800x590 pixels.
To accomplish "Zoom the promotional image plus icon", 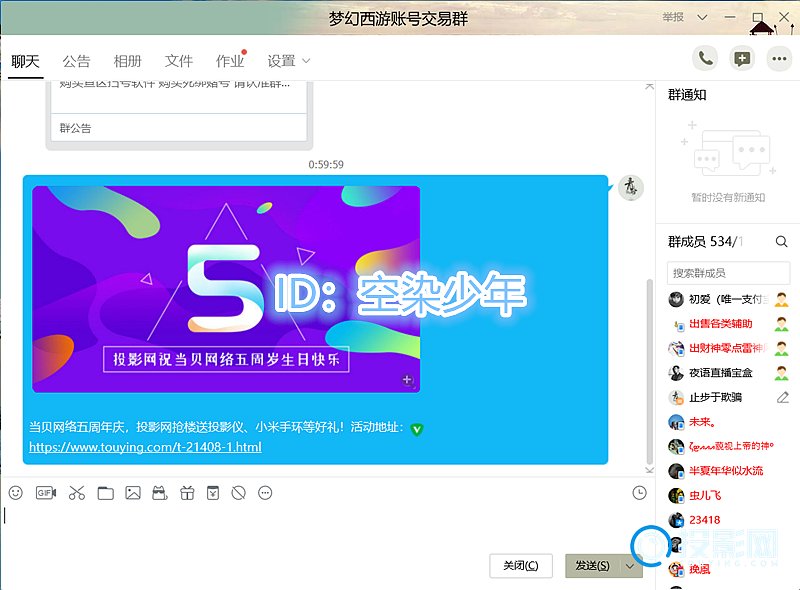I will [x=407, y=380].
